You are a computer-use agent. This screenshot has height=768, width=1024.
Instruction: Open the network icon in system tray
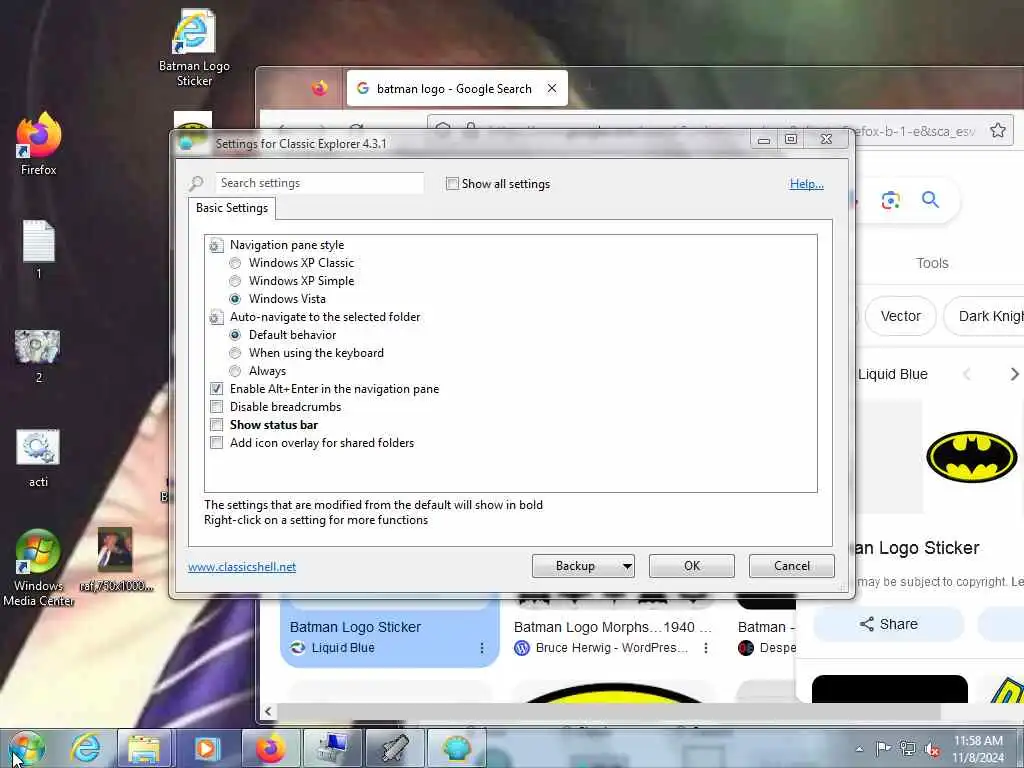click(x=908, y=749)
